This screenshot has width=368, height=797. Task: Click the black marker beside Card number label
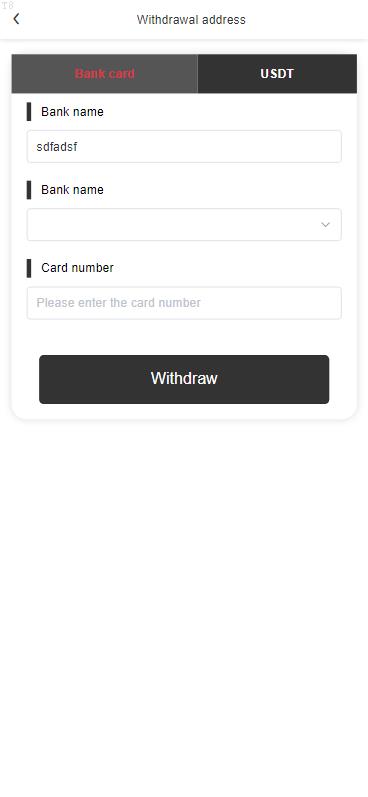29,268
